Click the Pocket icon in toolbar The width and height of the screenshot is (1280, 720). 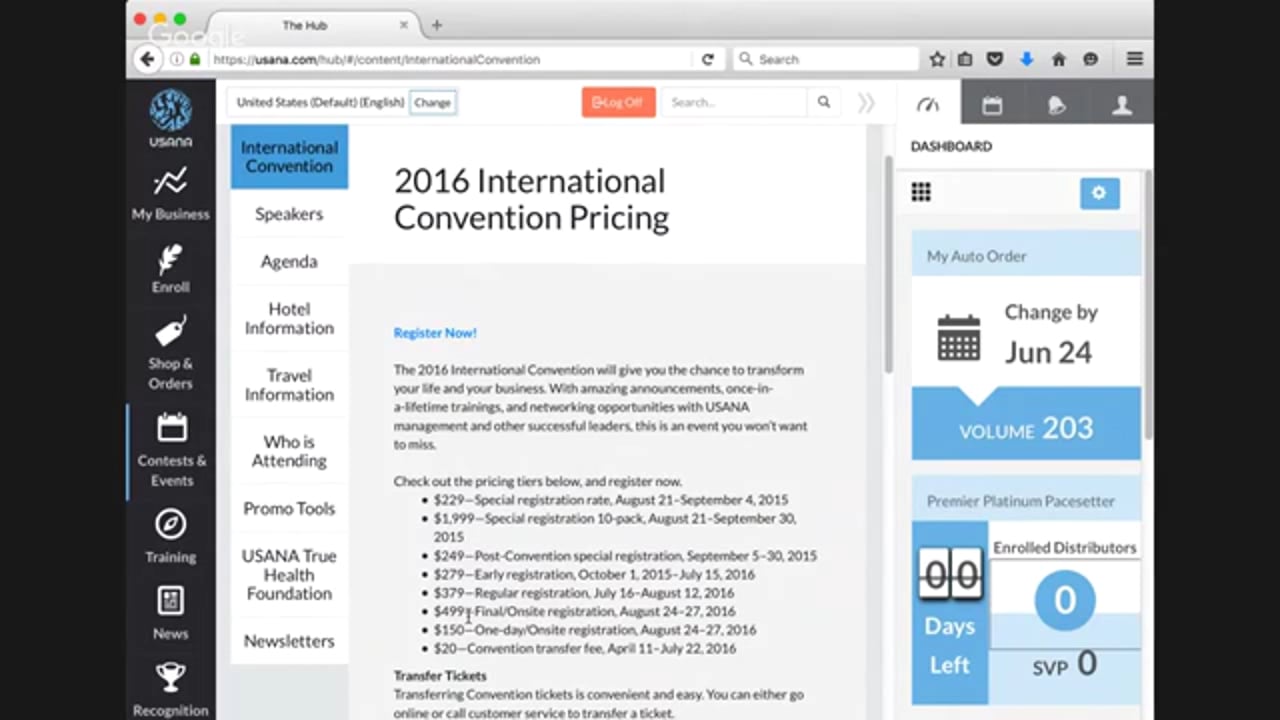(x=995, y=59)
